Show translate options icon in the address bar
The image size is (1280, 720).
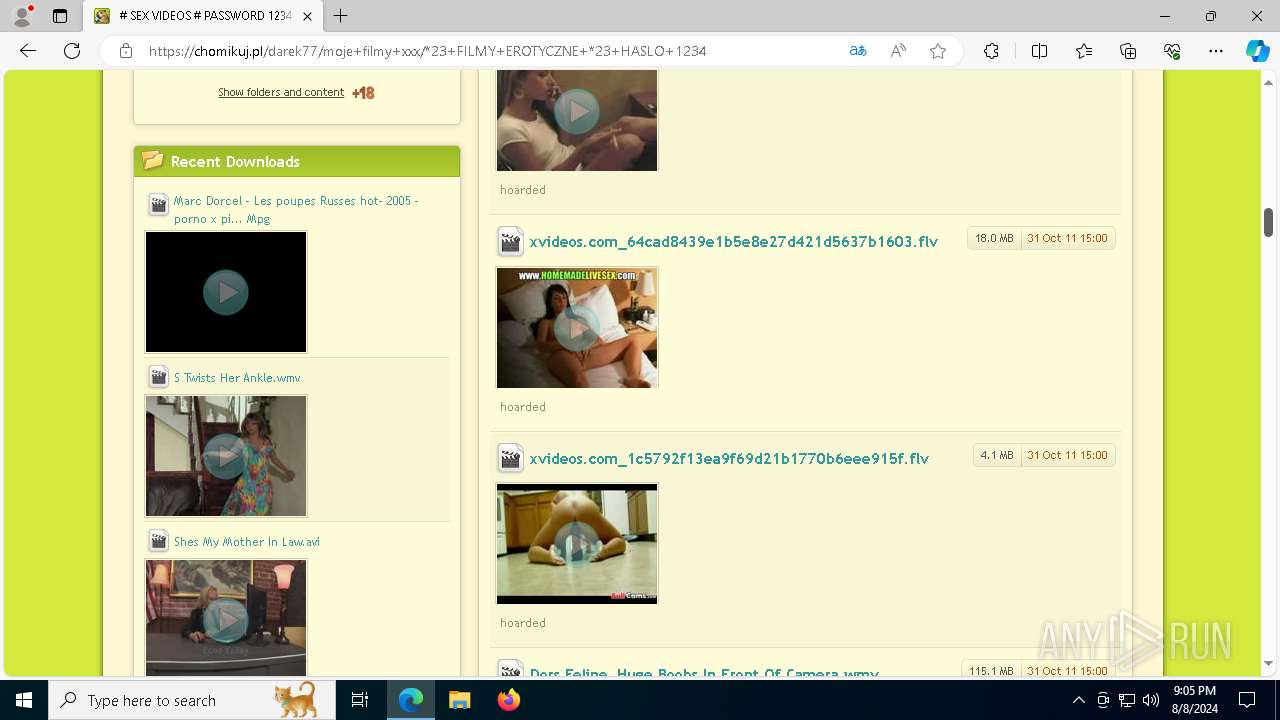(858, 51)
